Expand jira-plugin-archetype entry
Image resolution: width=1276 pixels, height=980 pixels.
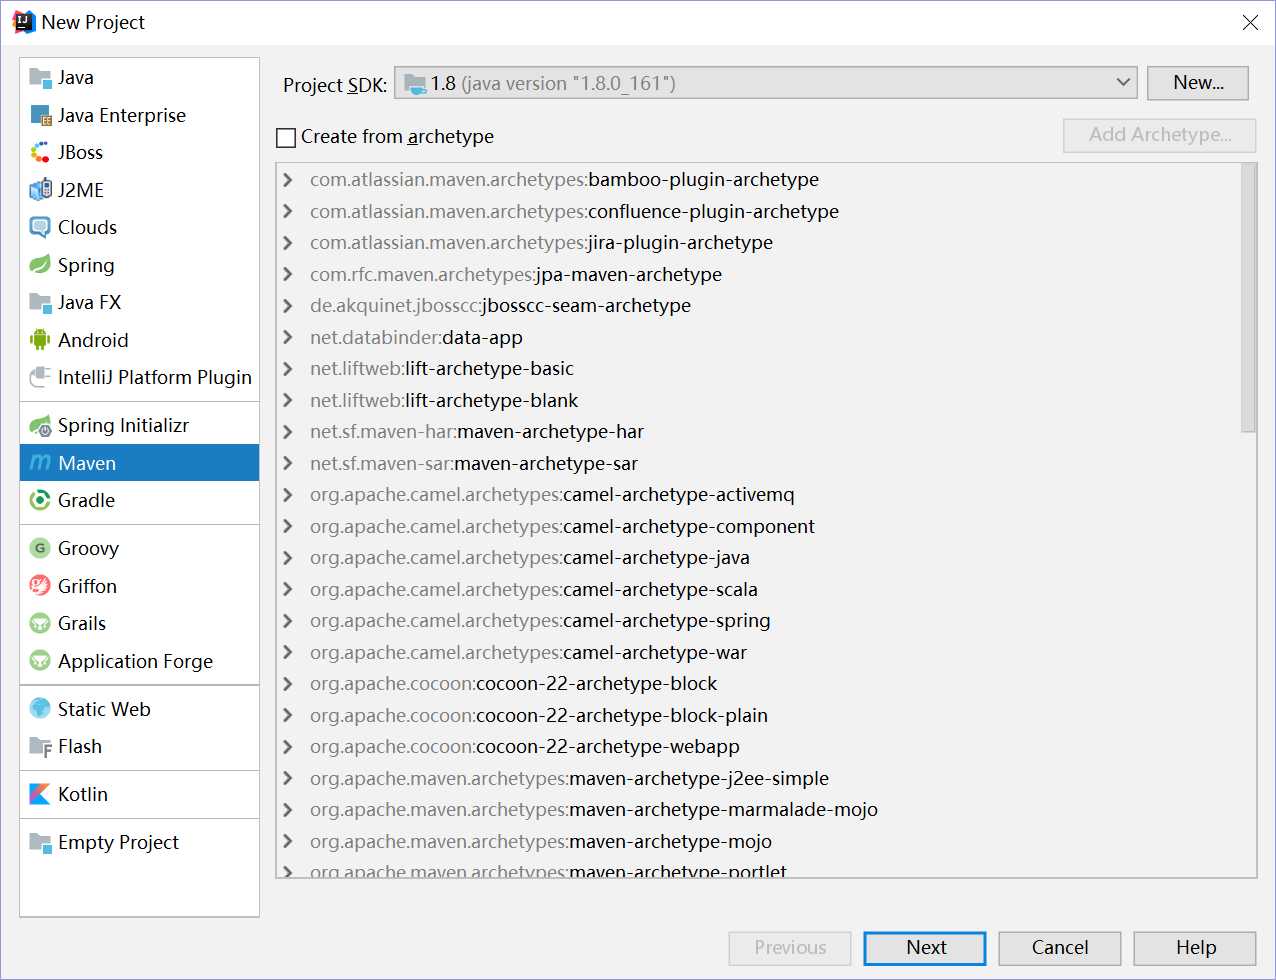pos(288,243)
